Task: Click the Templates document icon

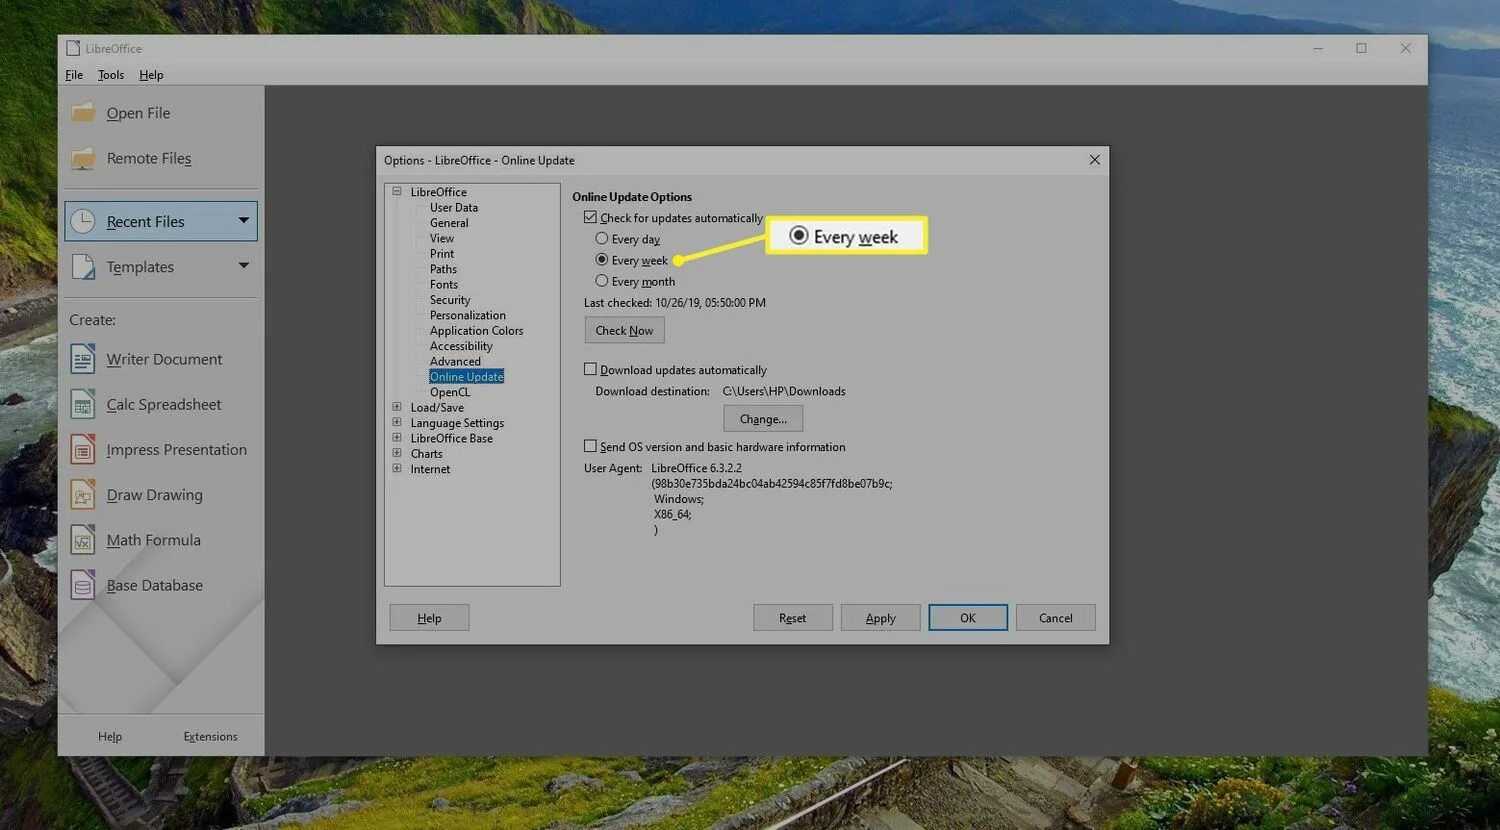Action: [x=83, y=267]
